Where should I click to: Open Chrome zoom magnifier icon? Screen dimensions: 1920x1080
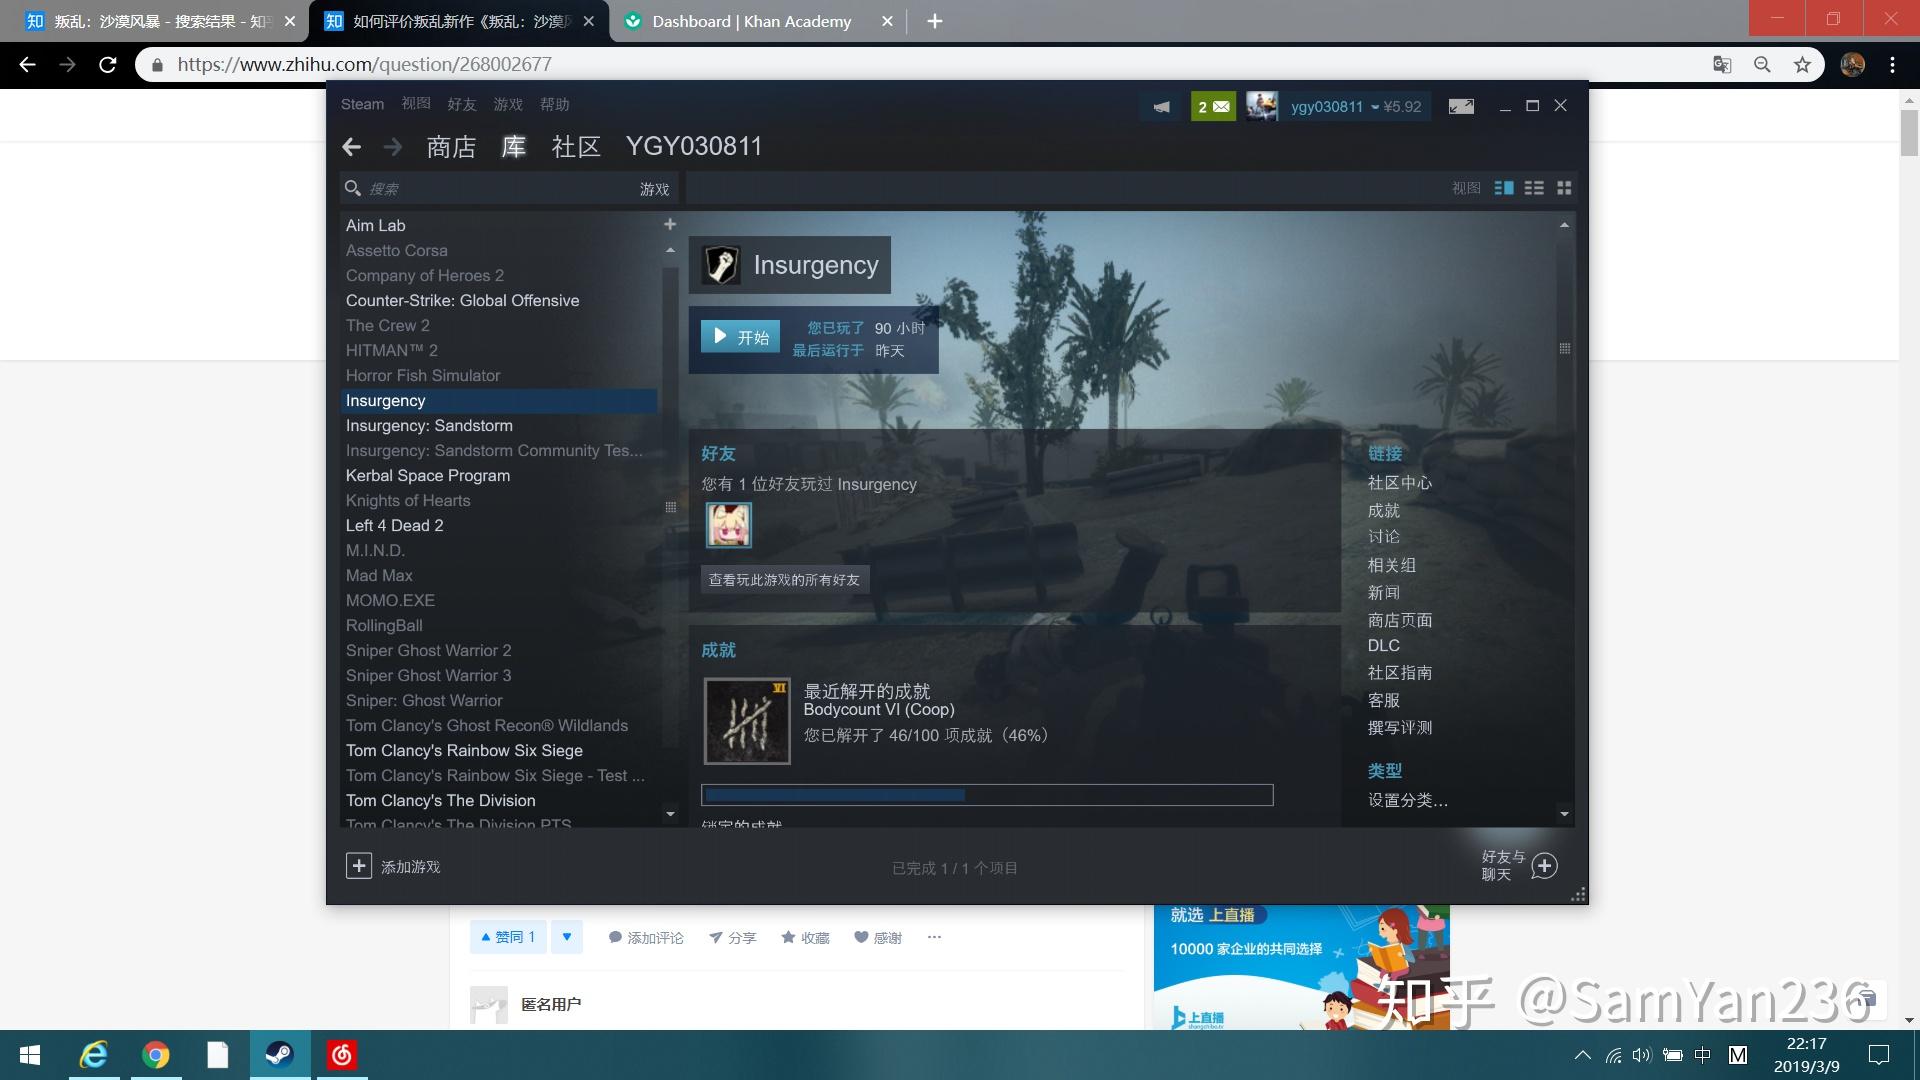tap(1762, 64)
